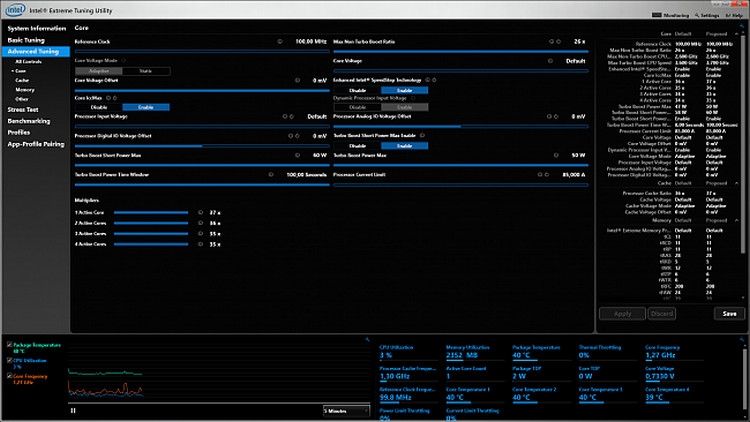Screen dimensions: 750x422
Task: Reset Processor Digital IO Voltage Offset
Action: pos(297,136)
